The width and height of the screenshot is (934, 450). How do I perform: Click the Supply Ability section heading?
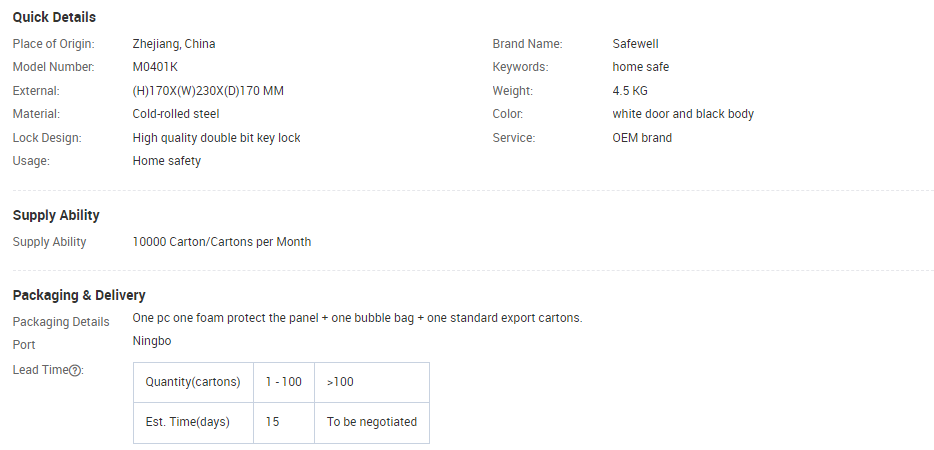point(56,215)
